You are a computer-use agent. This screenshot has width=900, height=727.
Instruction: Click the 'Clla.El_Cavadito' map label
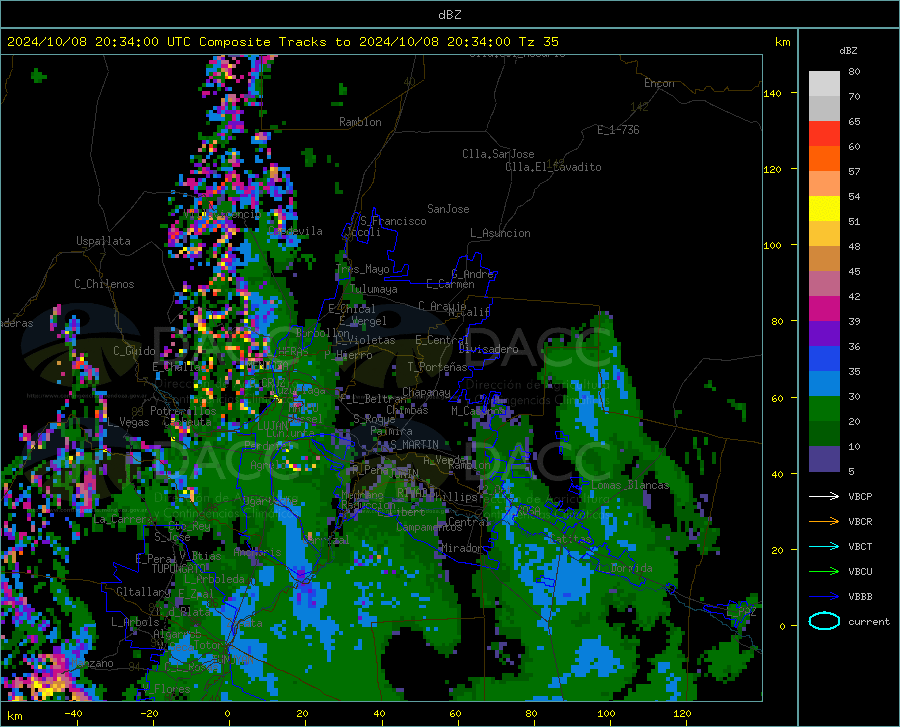[x=553, y=167]
